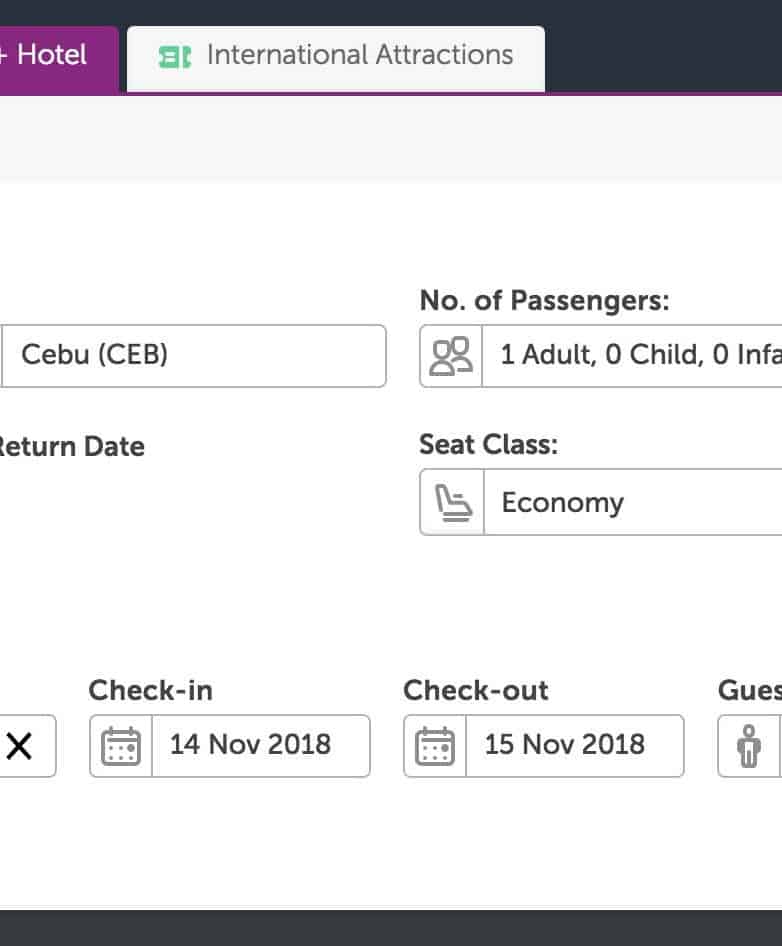This screenshot has width=782, height=946.
Task: Click the Return Date label
Action: point(70,447)
